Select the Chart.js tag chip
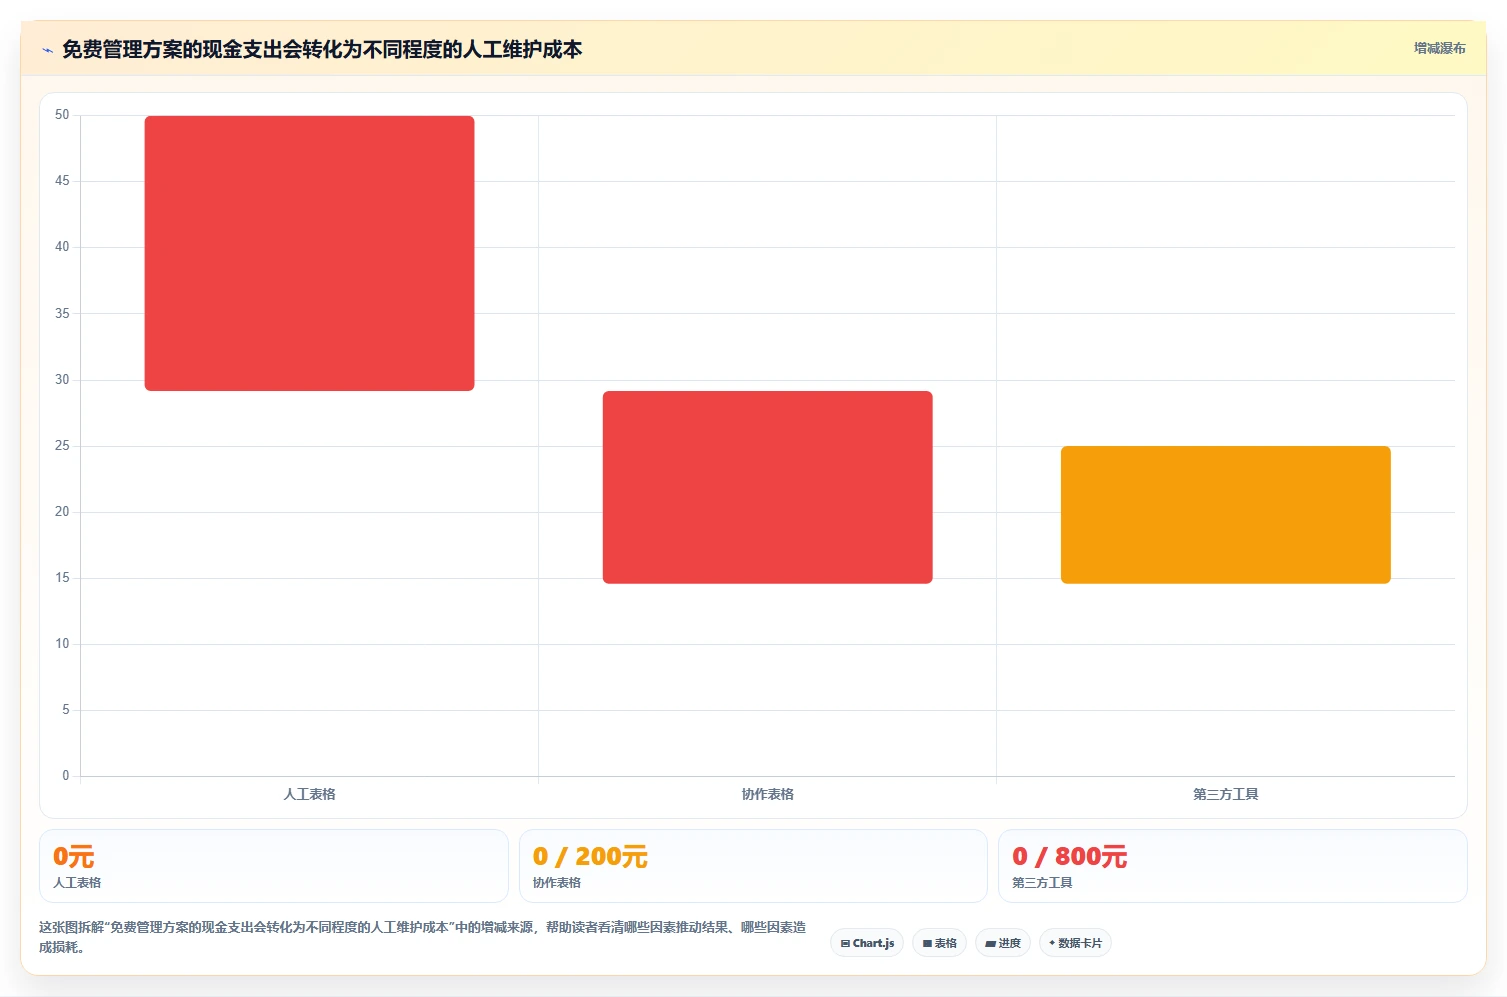The image size is (1507, 997). tap(867, 943)
